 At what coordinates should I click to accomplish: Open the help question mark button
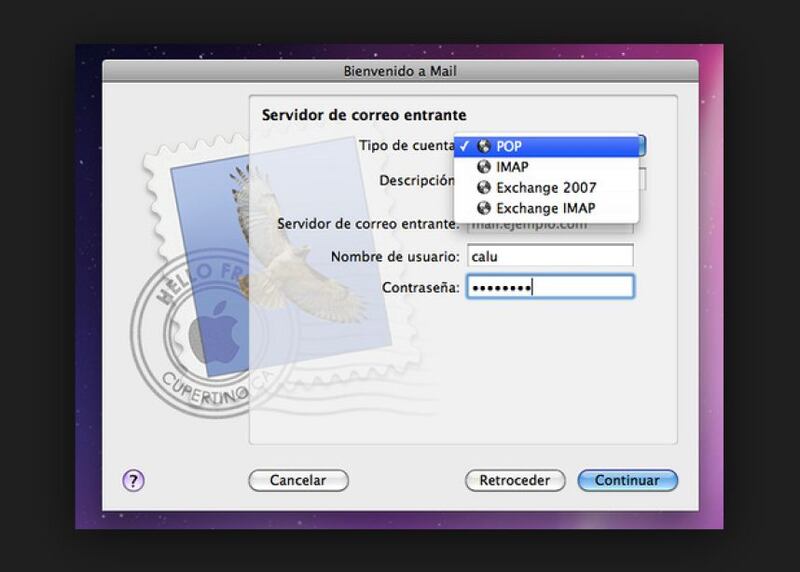click(133, 480)
